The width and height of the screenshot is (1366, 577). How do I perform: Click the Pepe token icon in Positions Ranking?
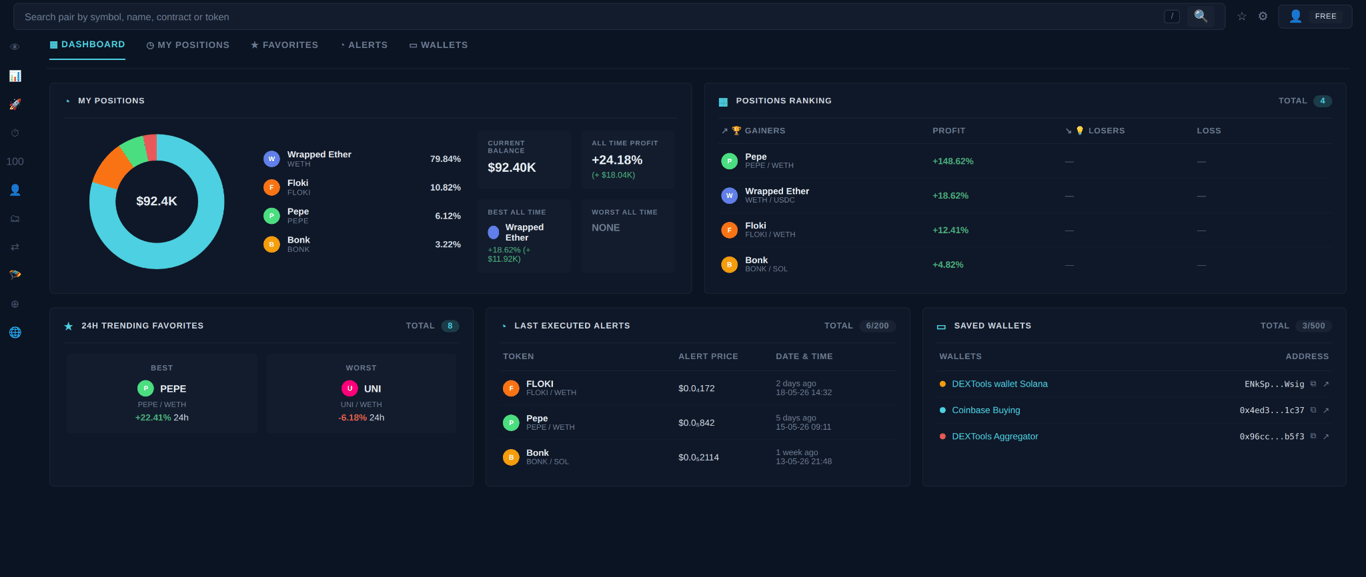tap(729, 161)
